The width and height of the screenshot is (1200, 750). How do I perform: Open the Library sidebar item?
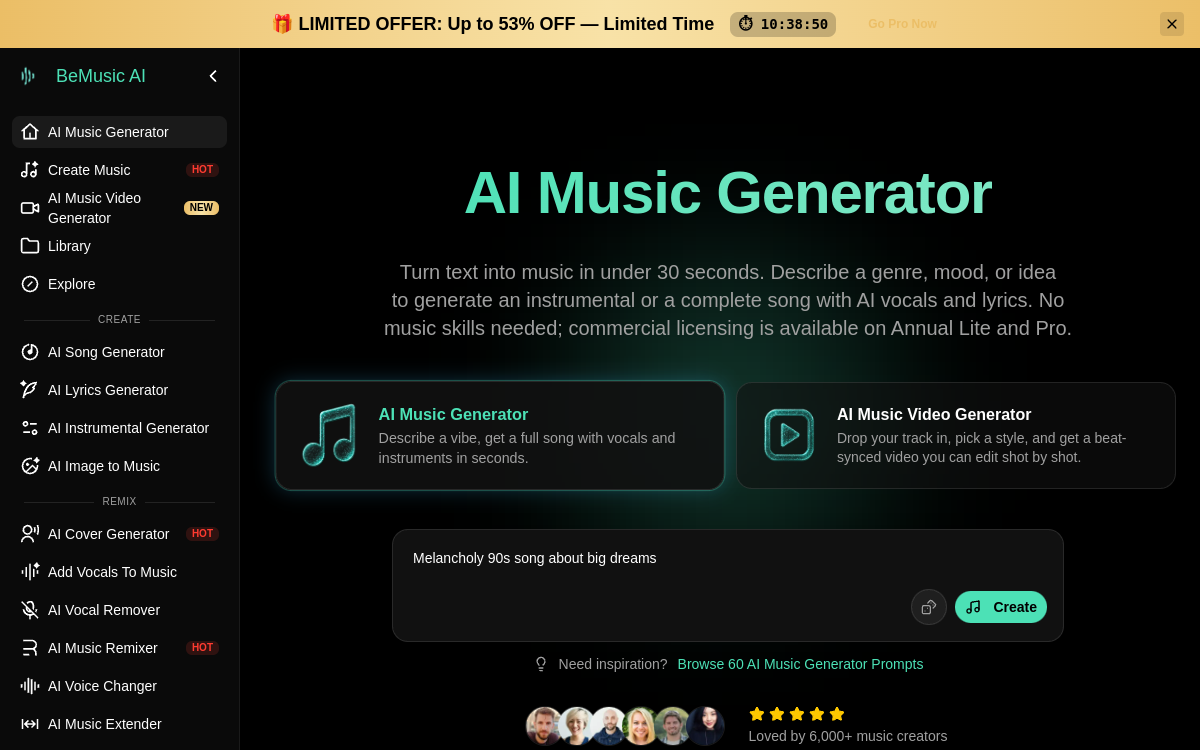click(119, 246)
